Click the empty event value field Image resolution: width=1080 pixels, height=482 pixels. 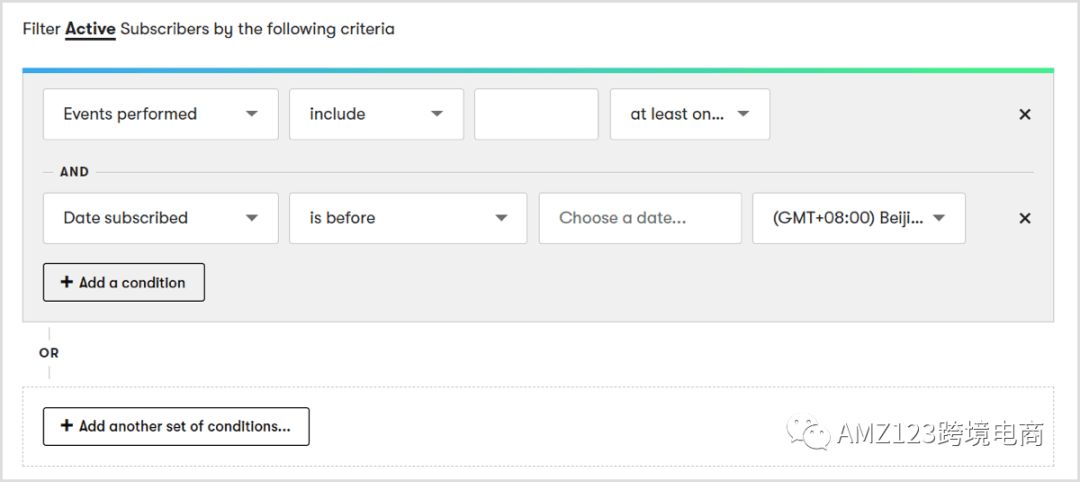pos(536,114)
